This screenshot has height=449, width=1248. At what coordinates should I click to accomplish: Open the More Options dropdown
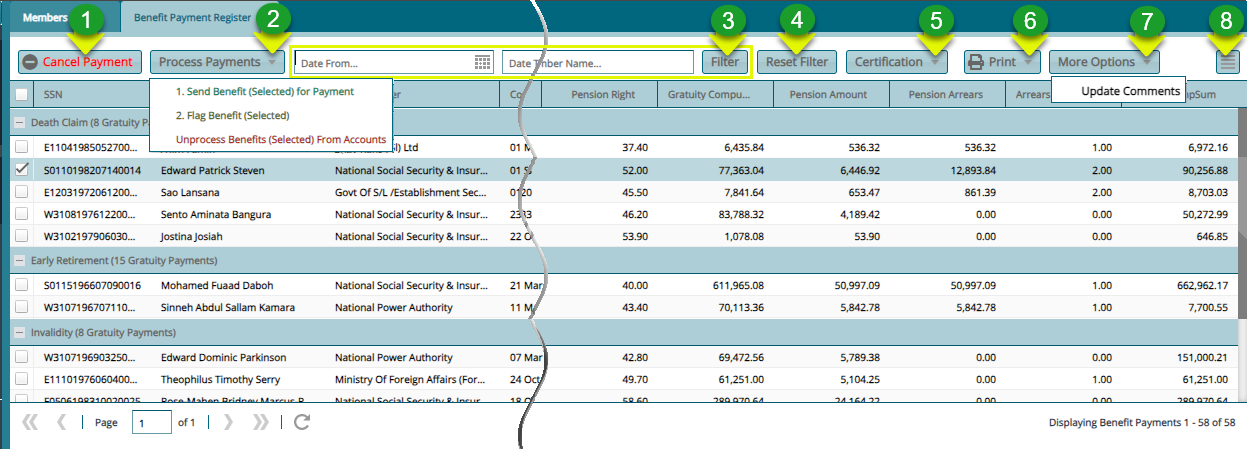[x=1104, y=62]
